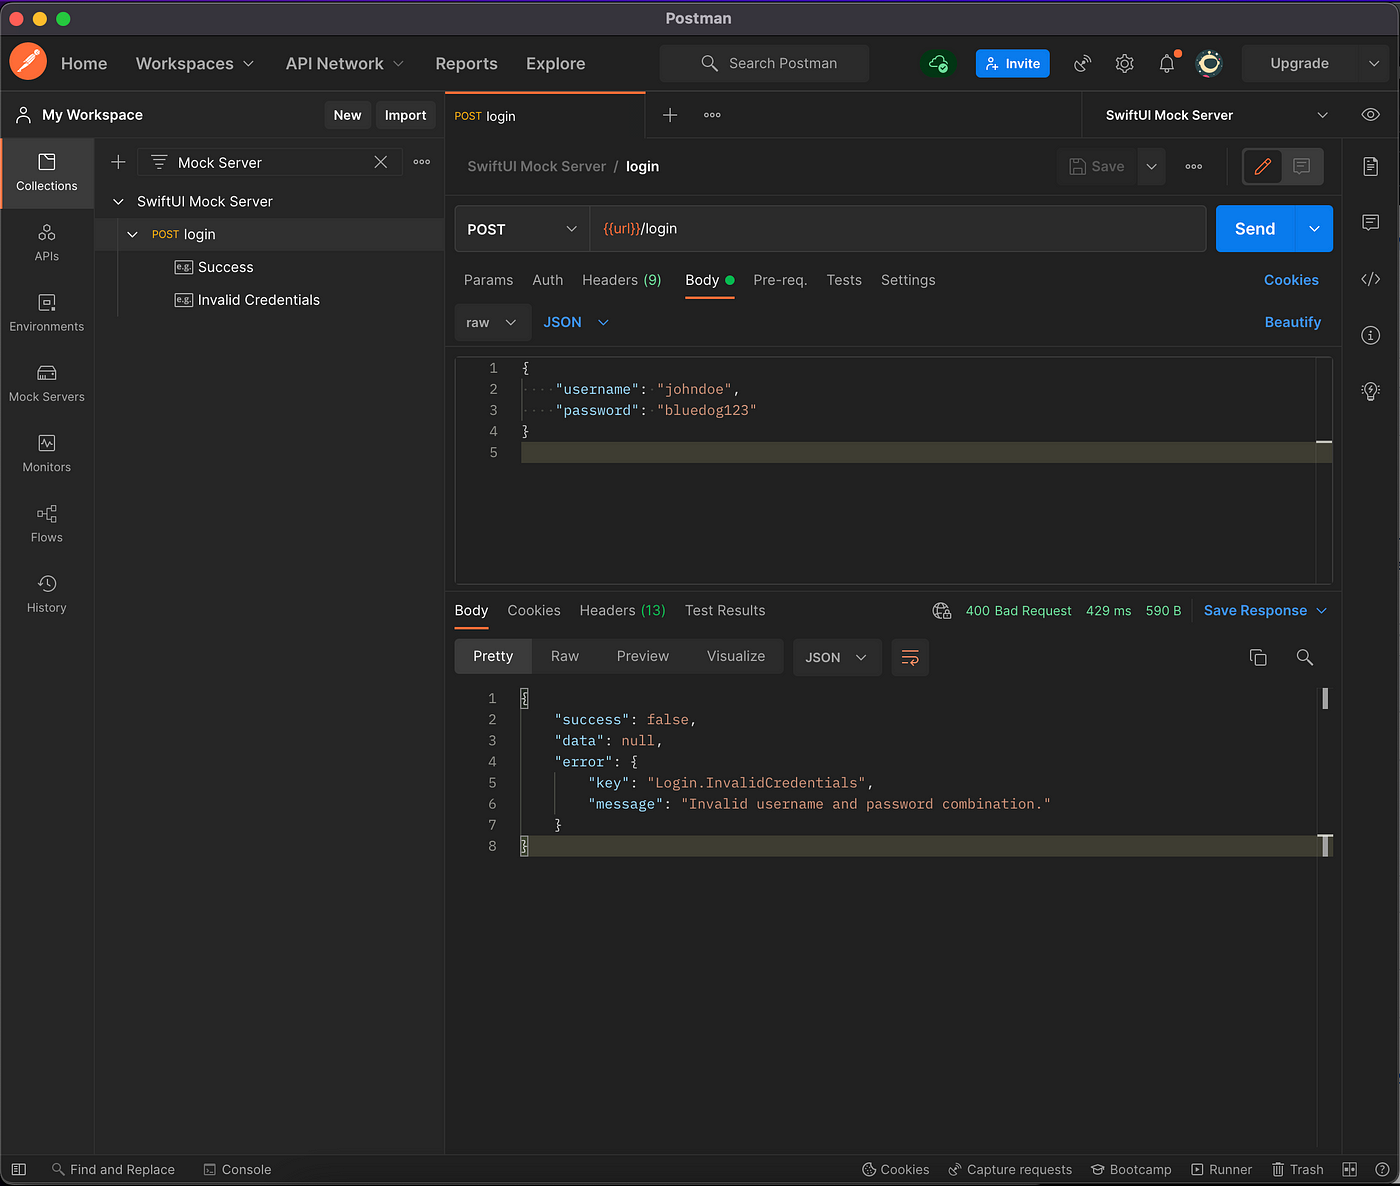
Task: Add a new request tab
Action: pos(670,115)
